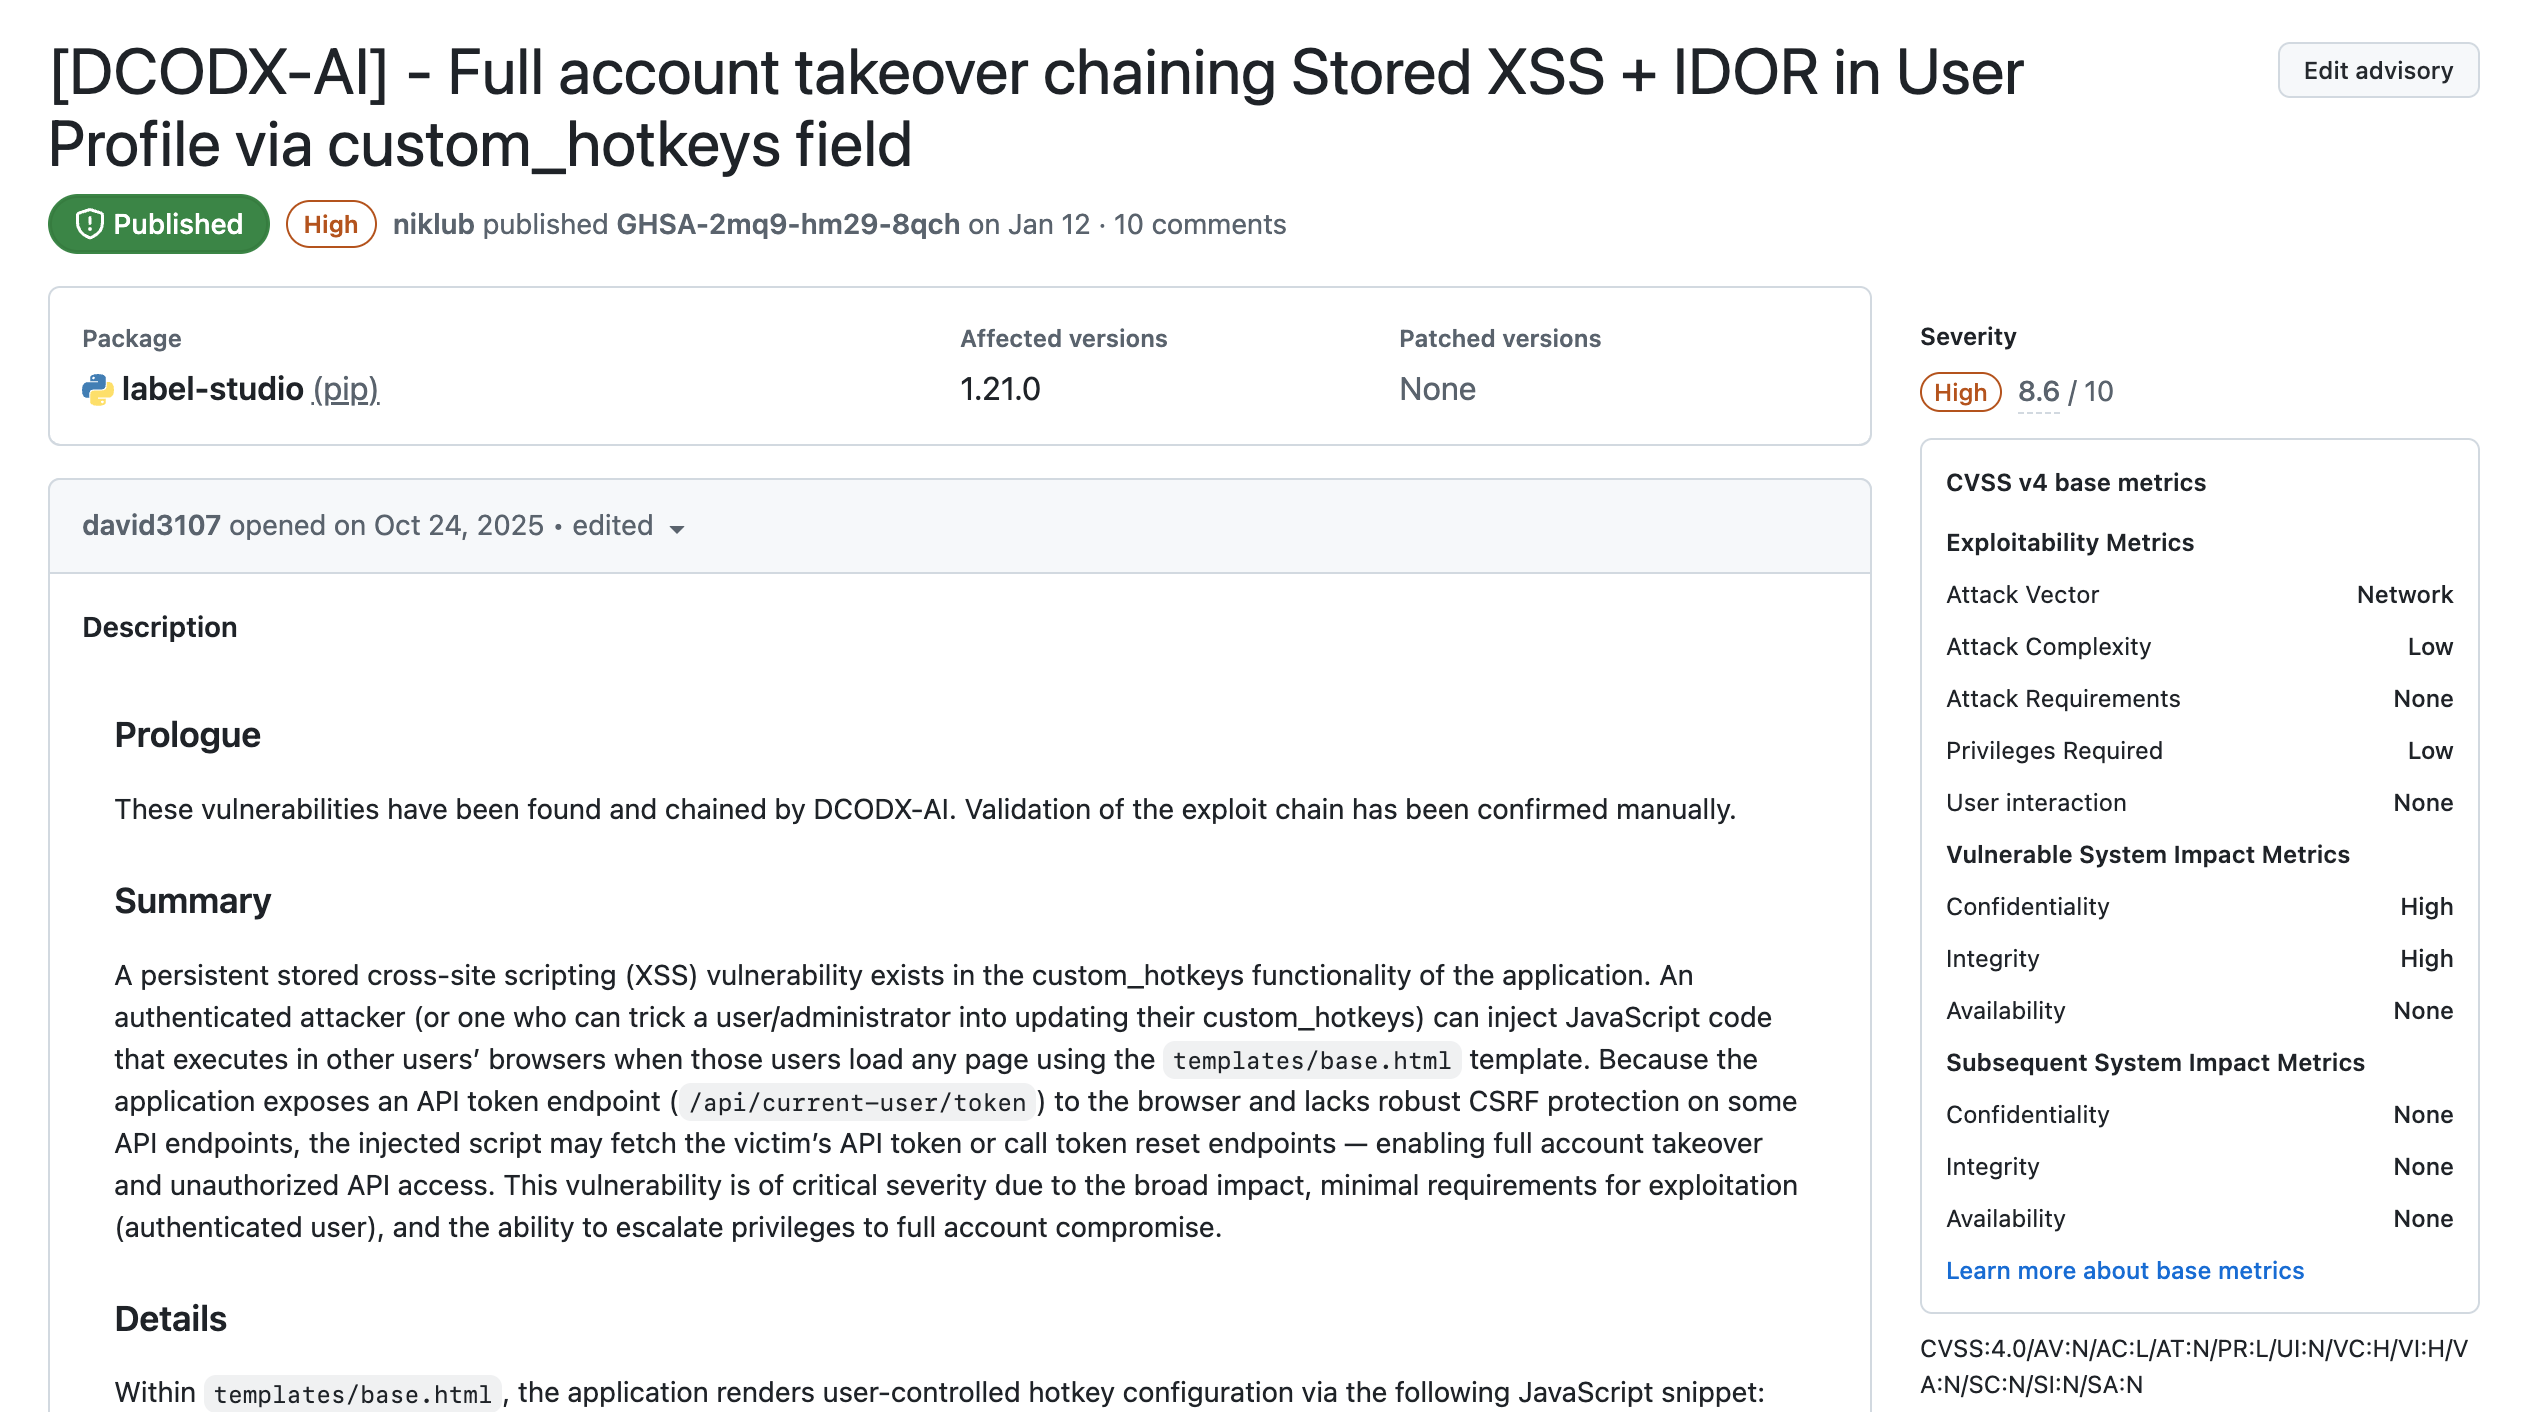Click the Edit advisory button
Screen dimensions: 2536x1412
(x=2377, y=71)
